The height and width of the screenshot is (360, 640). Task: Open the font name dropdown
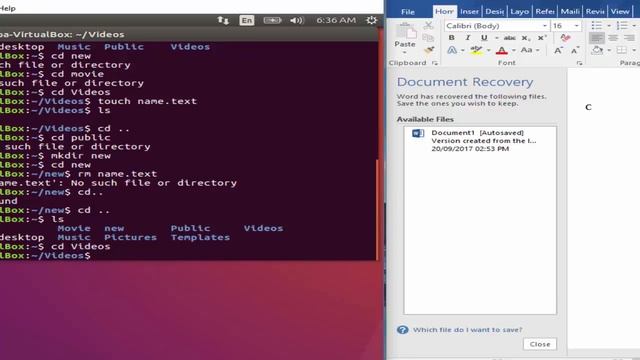tap(544, 26)
